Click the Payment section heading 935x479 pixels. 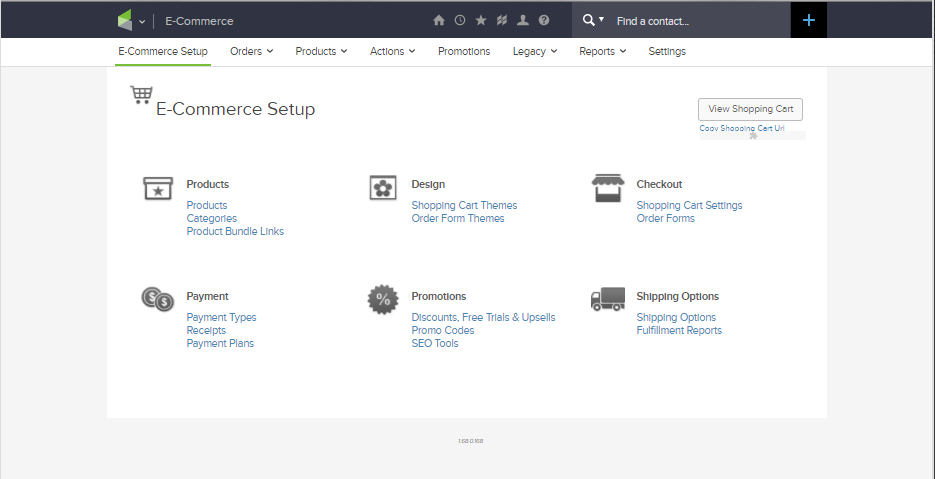pos(208,296)
